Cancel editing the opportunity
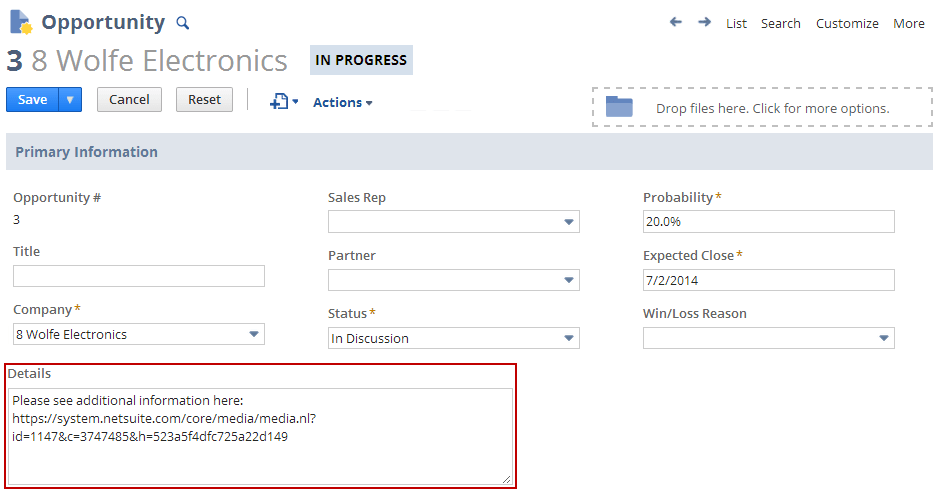The width and height of the screenshot is (939, 494). [x=129, y=99]
